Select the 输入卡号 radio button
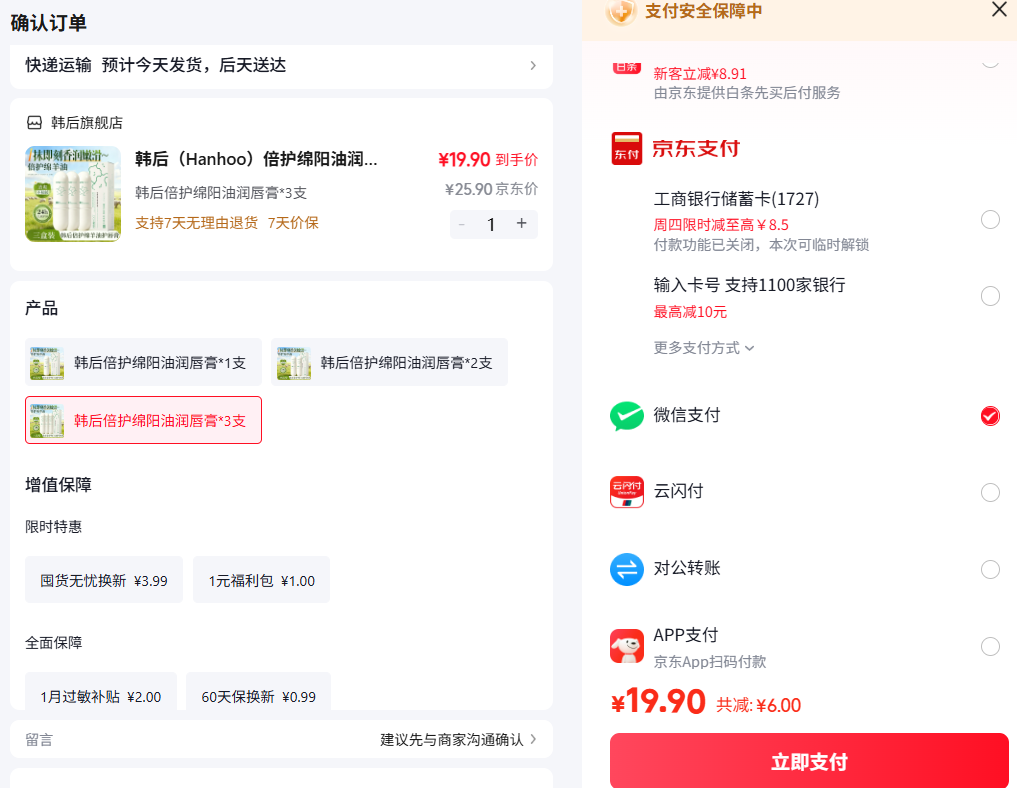Viewport: 1017px width, 788px height. (x=990, y=296)
